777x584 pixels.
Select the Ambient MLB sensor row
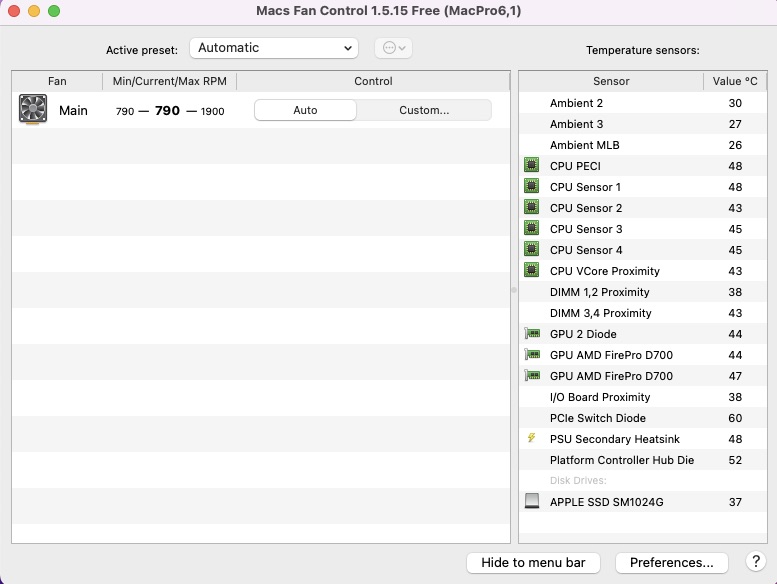[643, 145]
